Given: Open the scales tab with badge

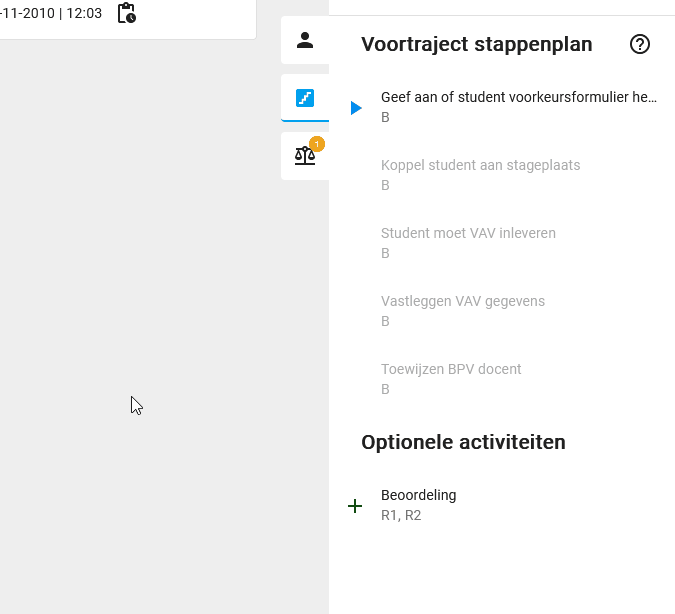Looking at the screenshot, I should [x=305, y=155].
